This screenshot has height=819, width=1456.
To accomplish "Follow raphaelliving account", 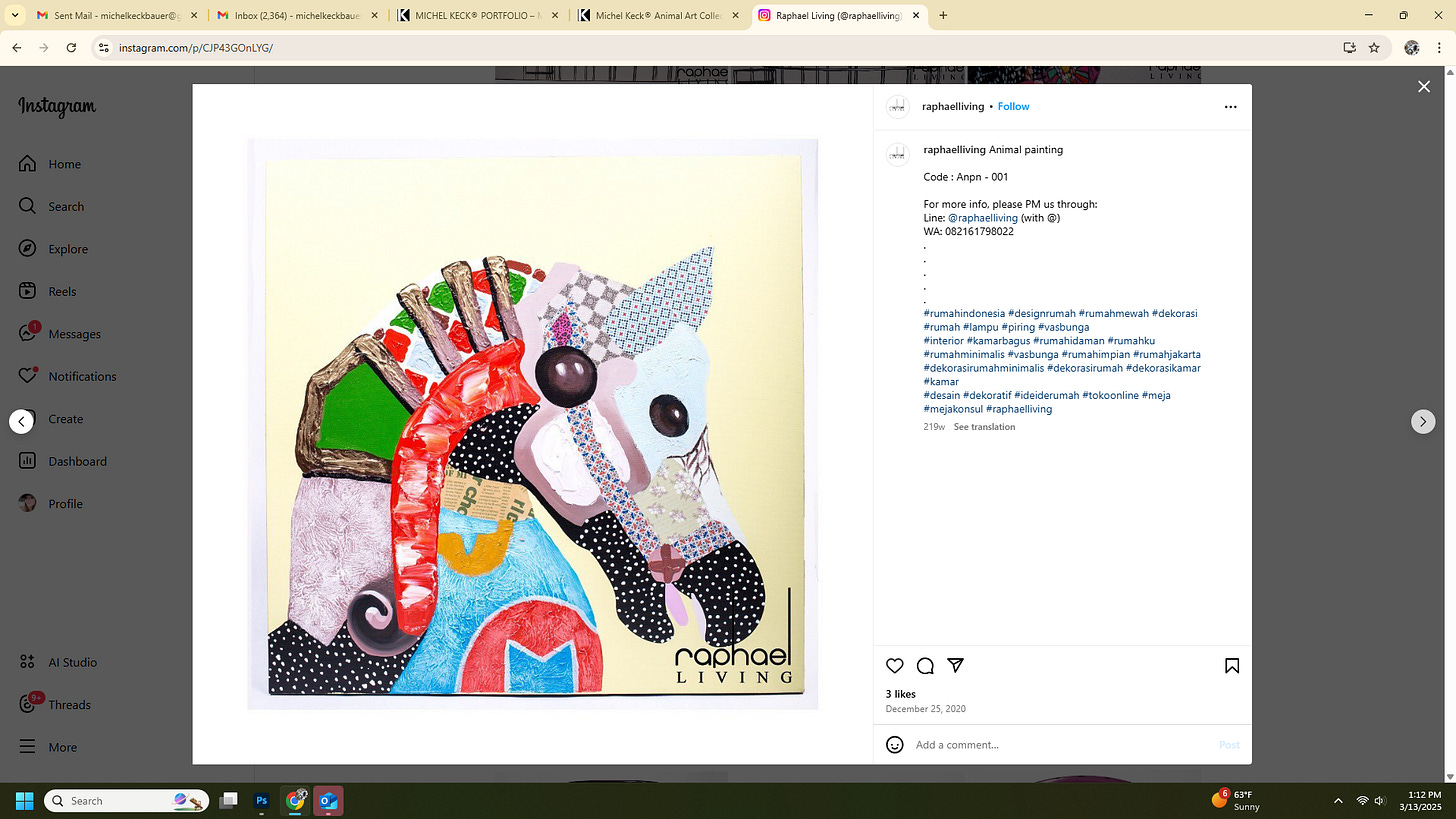I will [1013, 107].
